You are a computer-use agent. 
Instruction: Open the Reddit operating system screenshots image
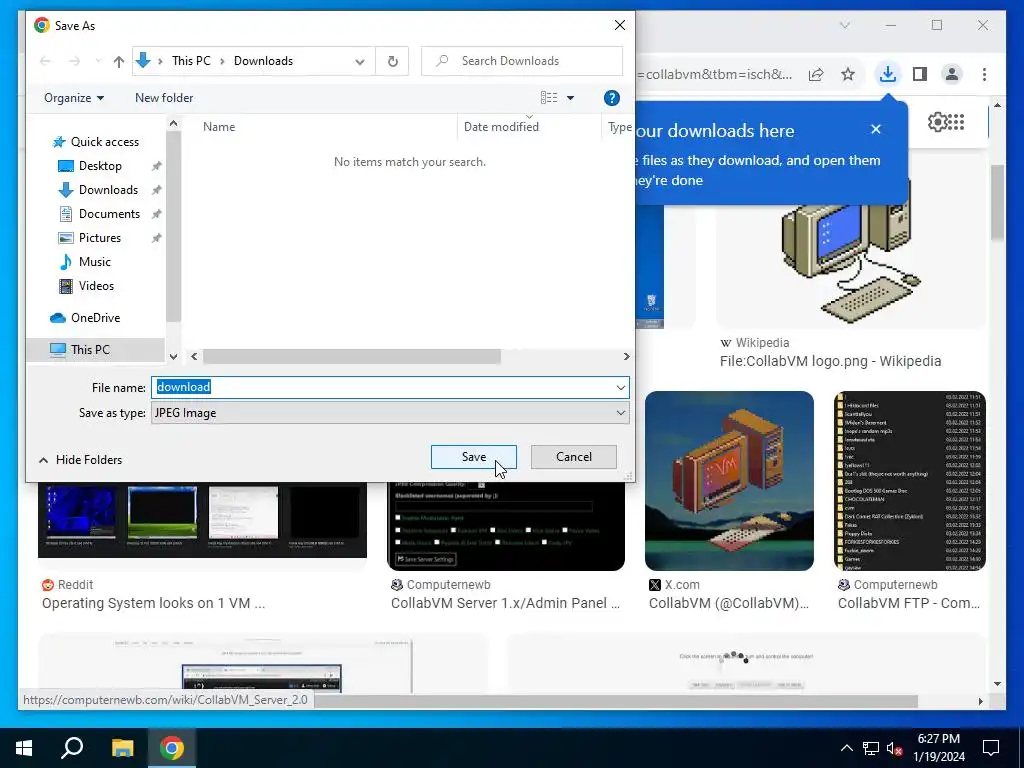point(202,520)
